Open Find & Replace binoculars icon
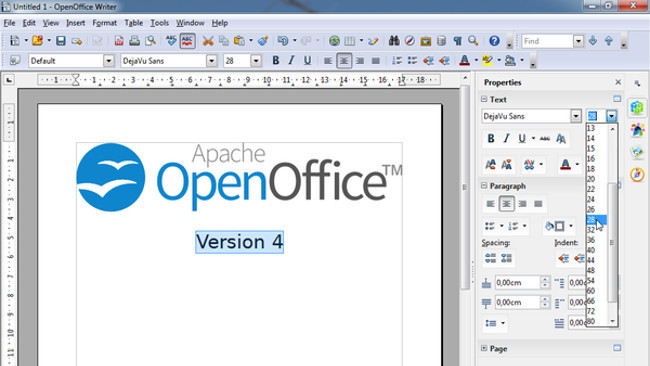 point(394,41)
